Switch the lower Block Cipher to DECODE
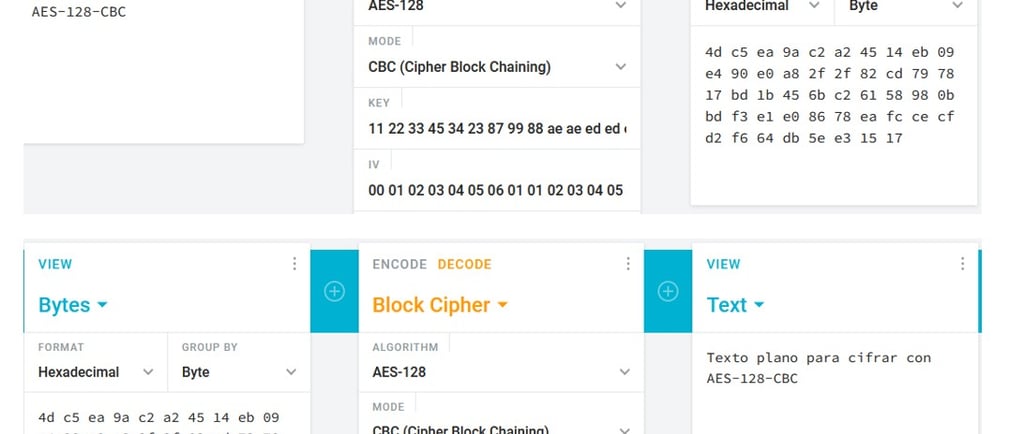This screenshot has height=434, width=1024. pyautogui.click(x=464, y=264)
